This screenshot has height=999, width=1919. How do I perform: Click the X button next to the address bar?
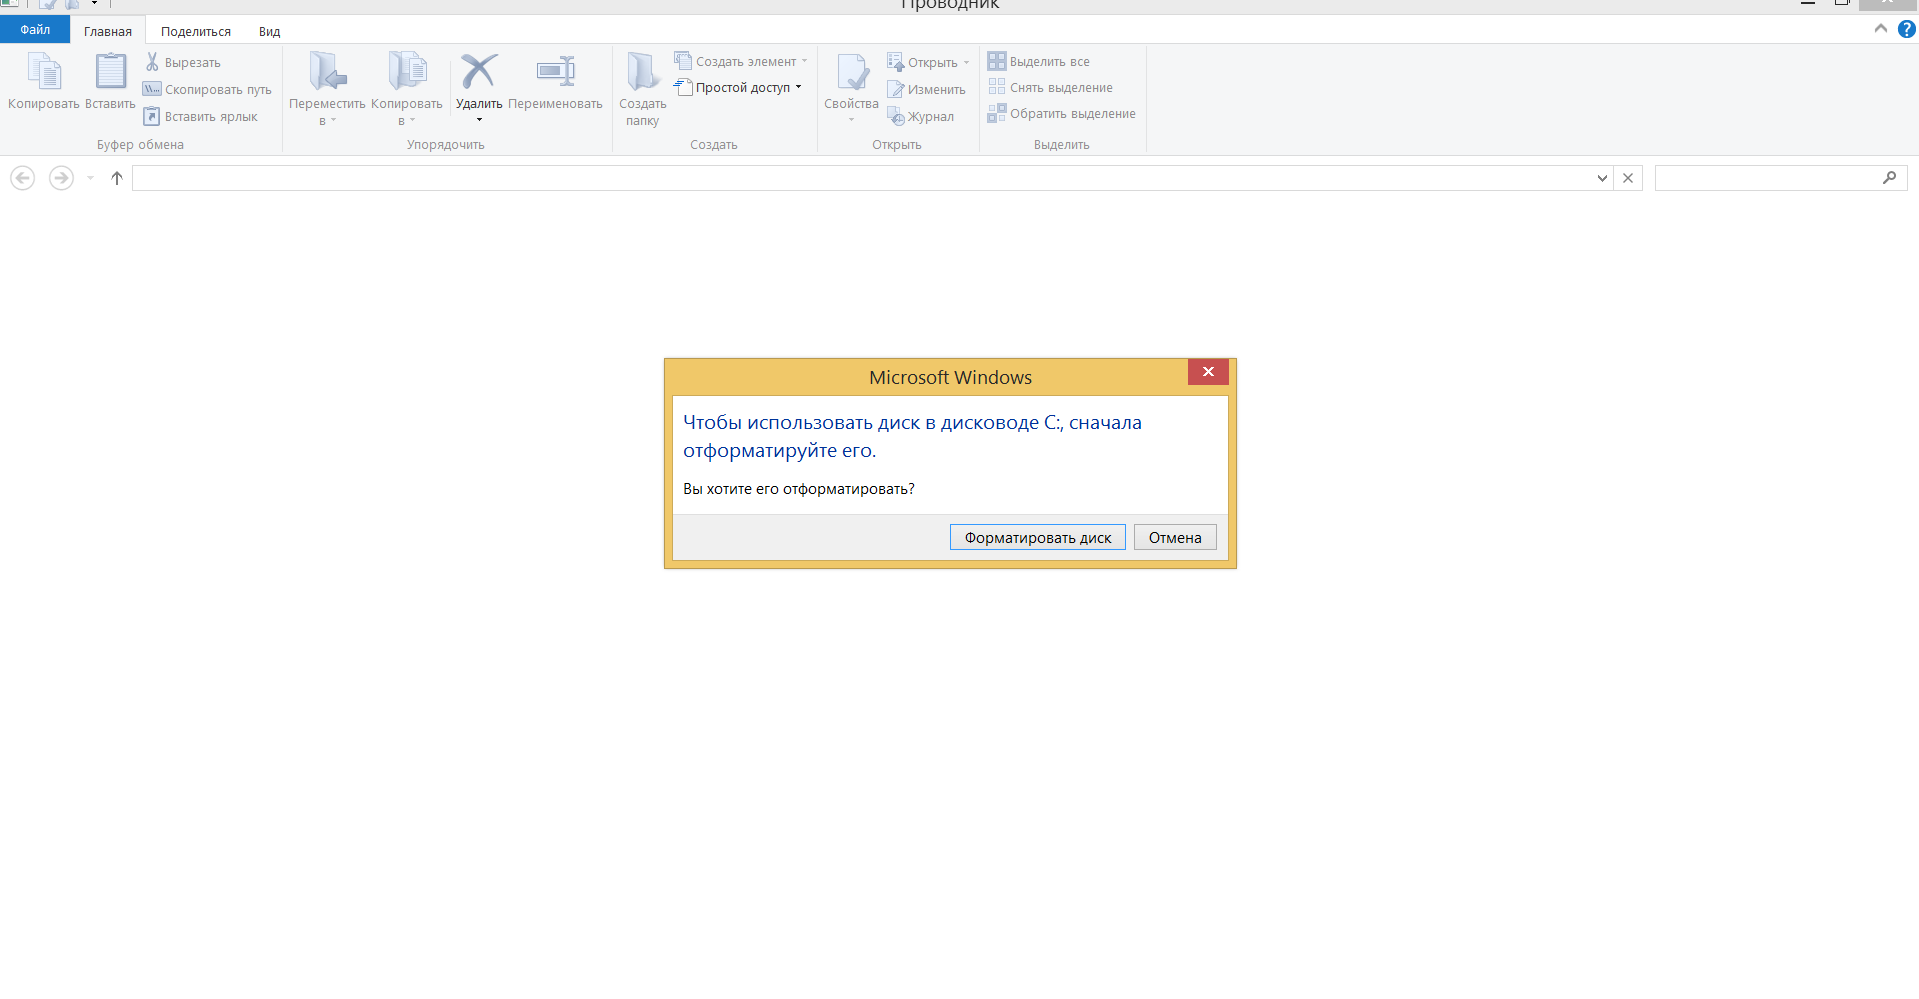(1628, 178)
